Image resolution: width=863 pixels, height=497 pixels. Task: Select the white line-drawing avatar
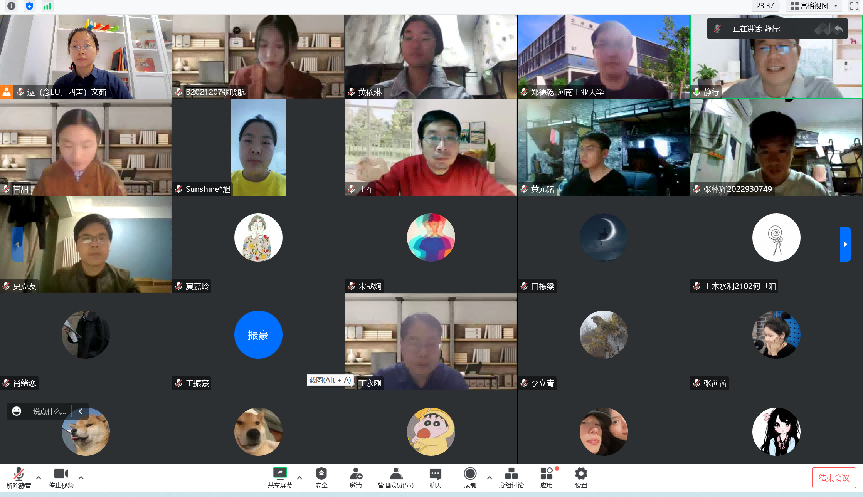click(777, 237)
